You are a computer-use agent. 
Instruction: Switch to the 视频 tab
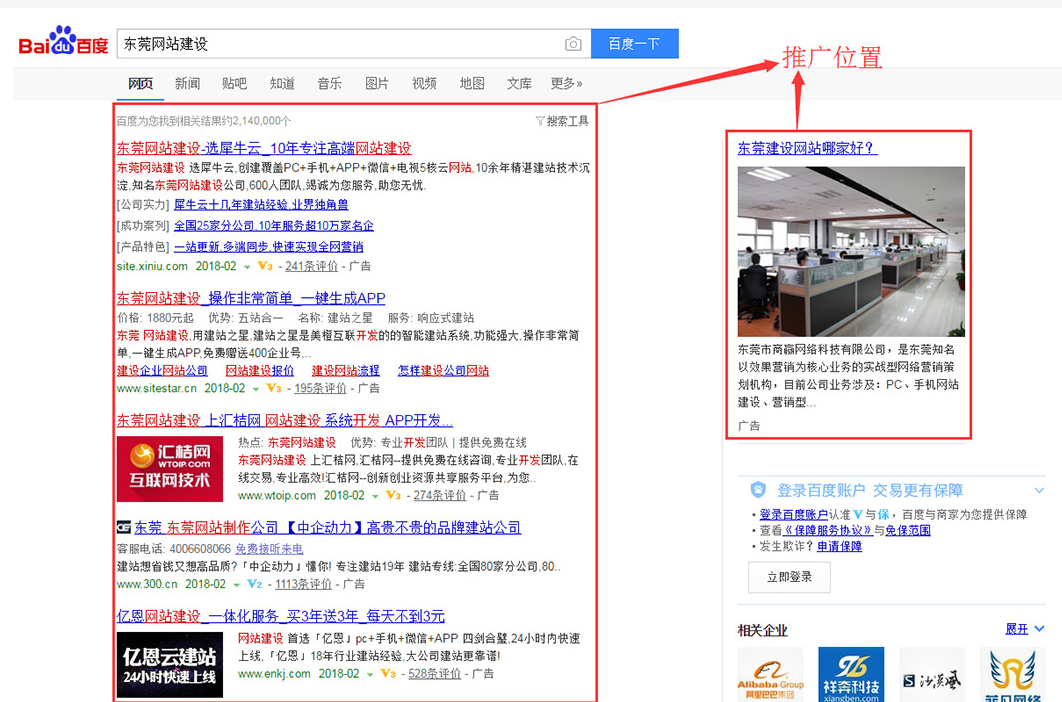coord(425,83)
